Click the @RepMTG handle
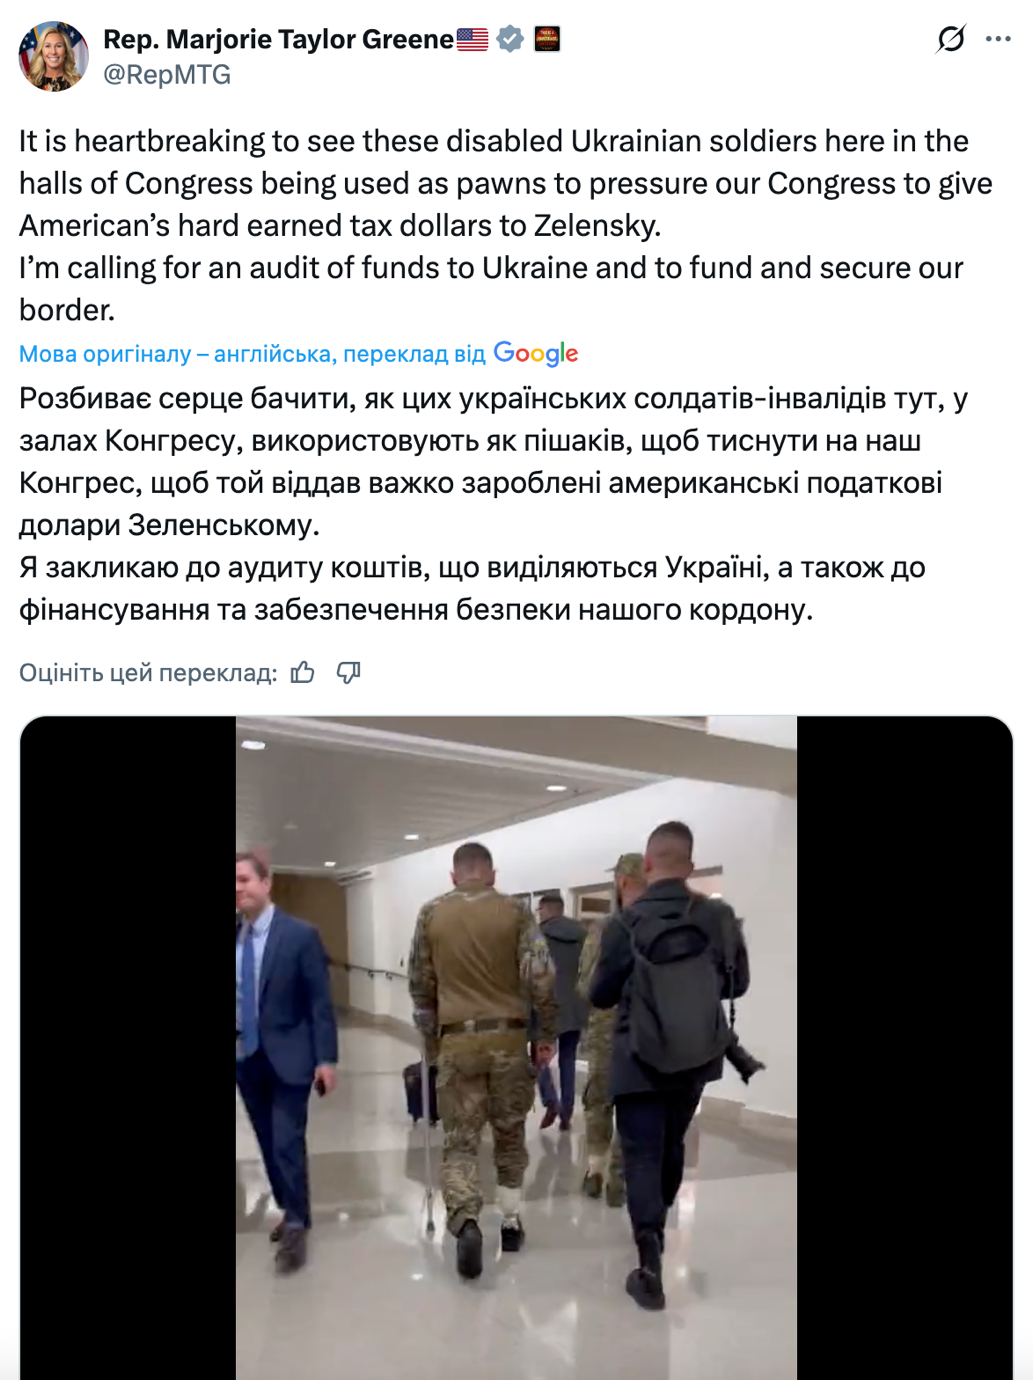Screen dimensions: 1033x1380 (167, 75)
